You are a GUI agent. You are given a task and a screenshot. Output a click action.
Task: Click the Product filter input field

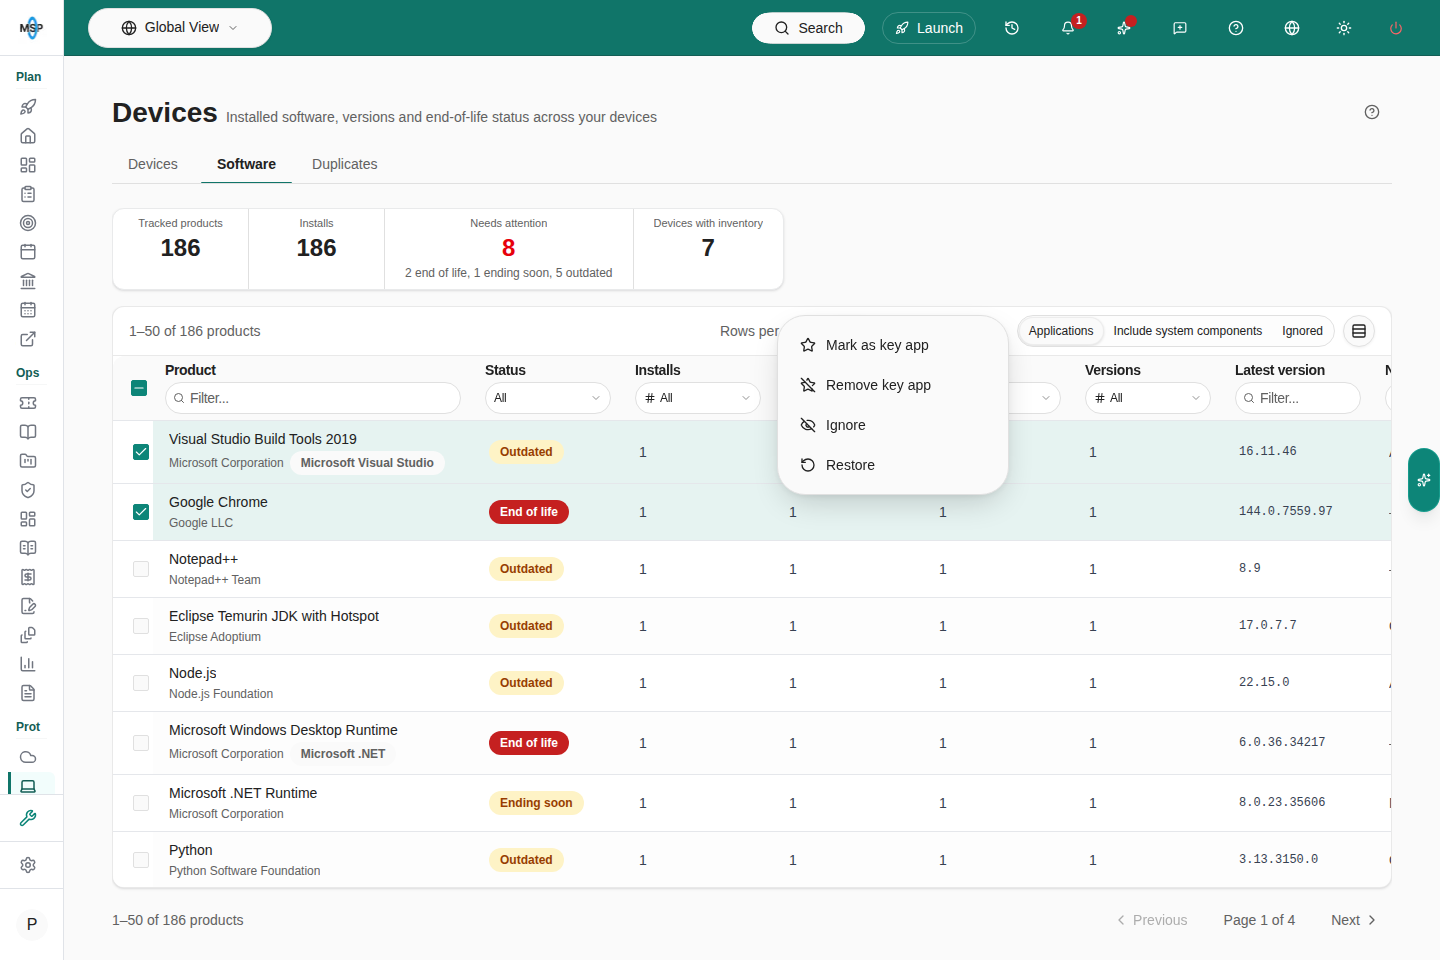pos(313,398)
